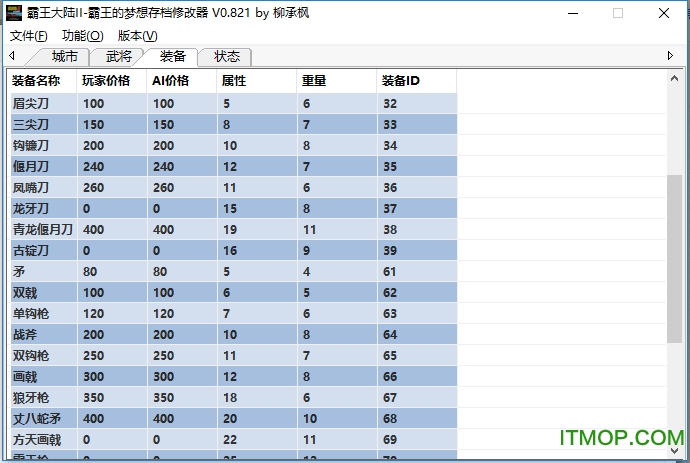Image resolution: width=690 pixels, height=463 pixels.
Task: Sort by 装备名称 column header
Action: 43,81
